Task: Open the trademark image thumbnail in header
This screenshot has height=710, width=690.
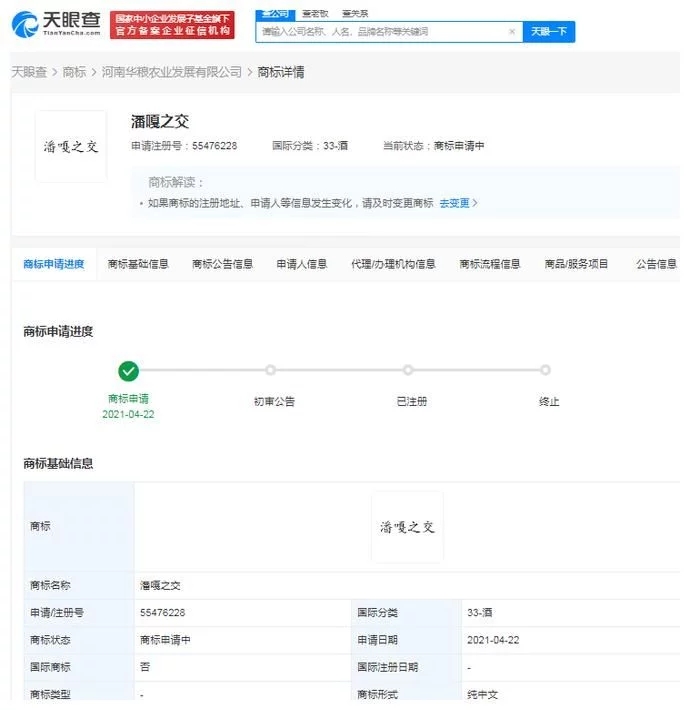Action: (71, 146)
